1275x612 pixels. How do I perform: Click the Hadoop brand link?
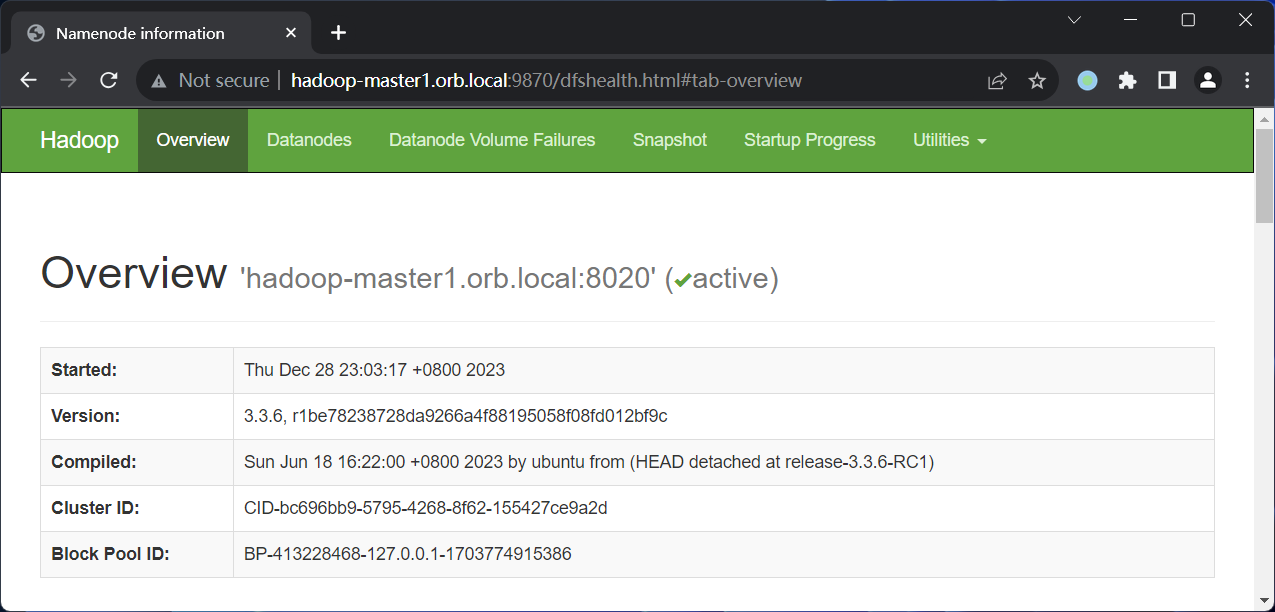79,140
